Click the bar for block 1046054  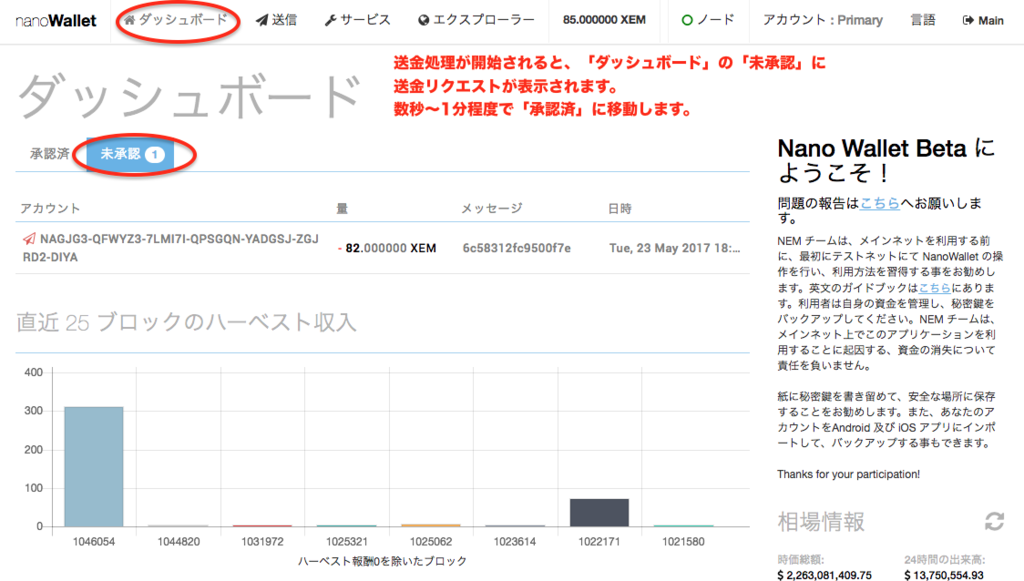[93, 467]
